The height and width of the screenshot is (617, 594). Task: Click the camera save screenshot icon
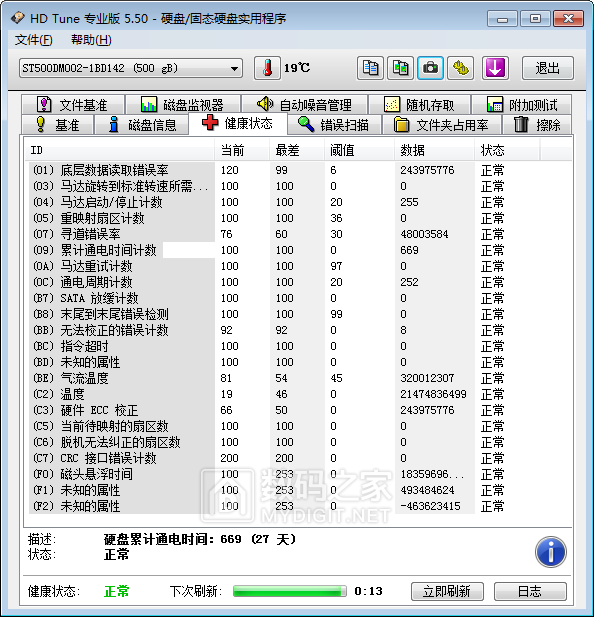pos(430,68)
